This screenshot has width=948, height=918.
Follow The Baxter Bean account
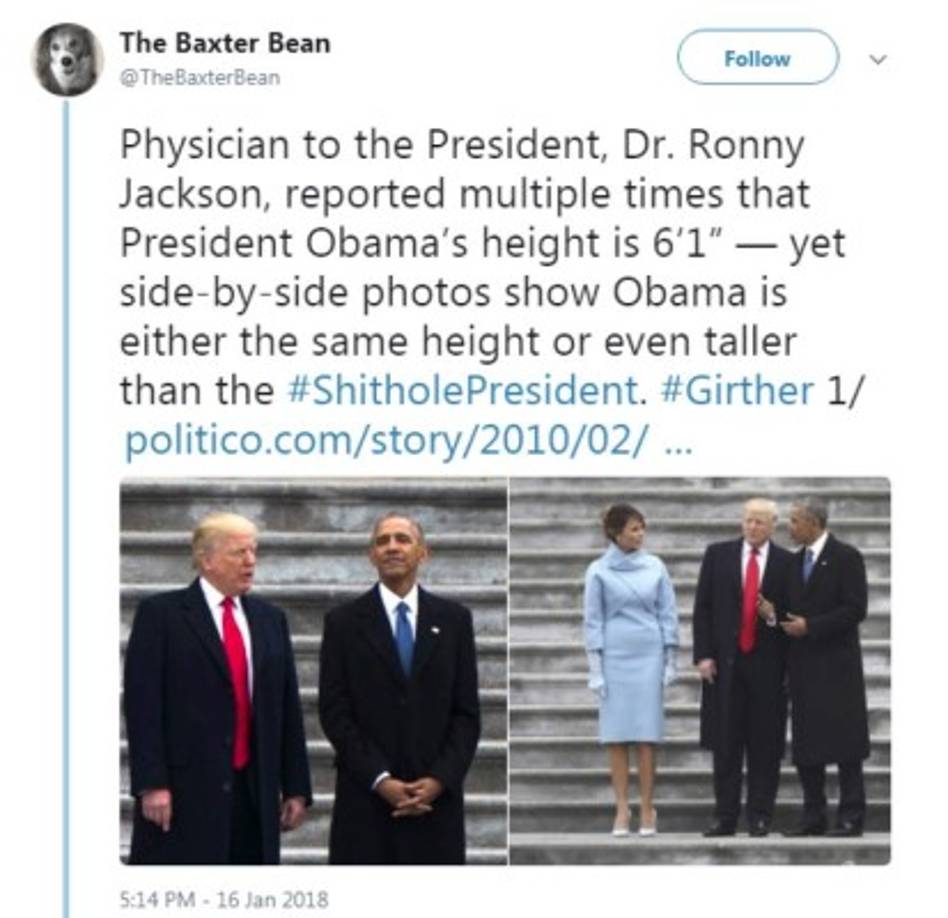click(758, 58)
